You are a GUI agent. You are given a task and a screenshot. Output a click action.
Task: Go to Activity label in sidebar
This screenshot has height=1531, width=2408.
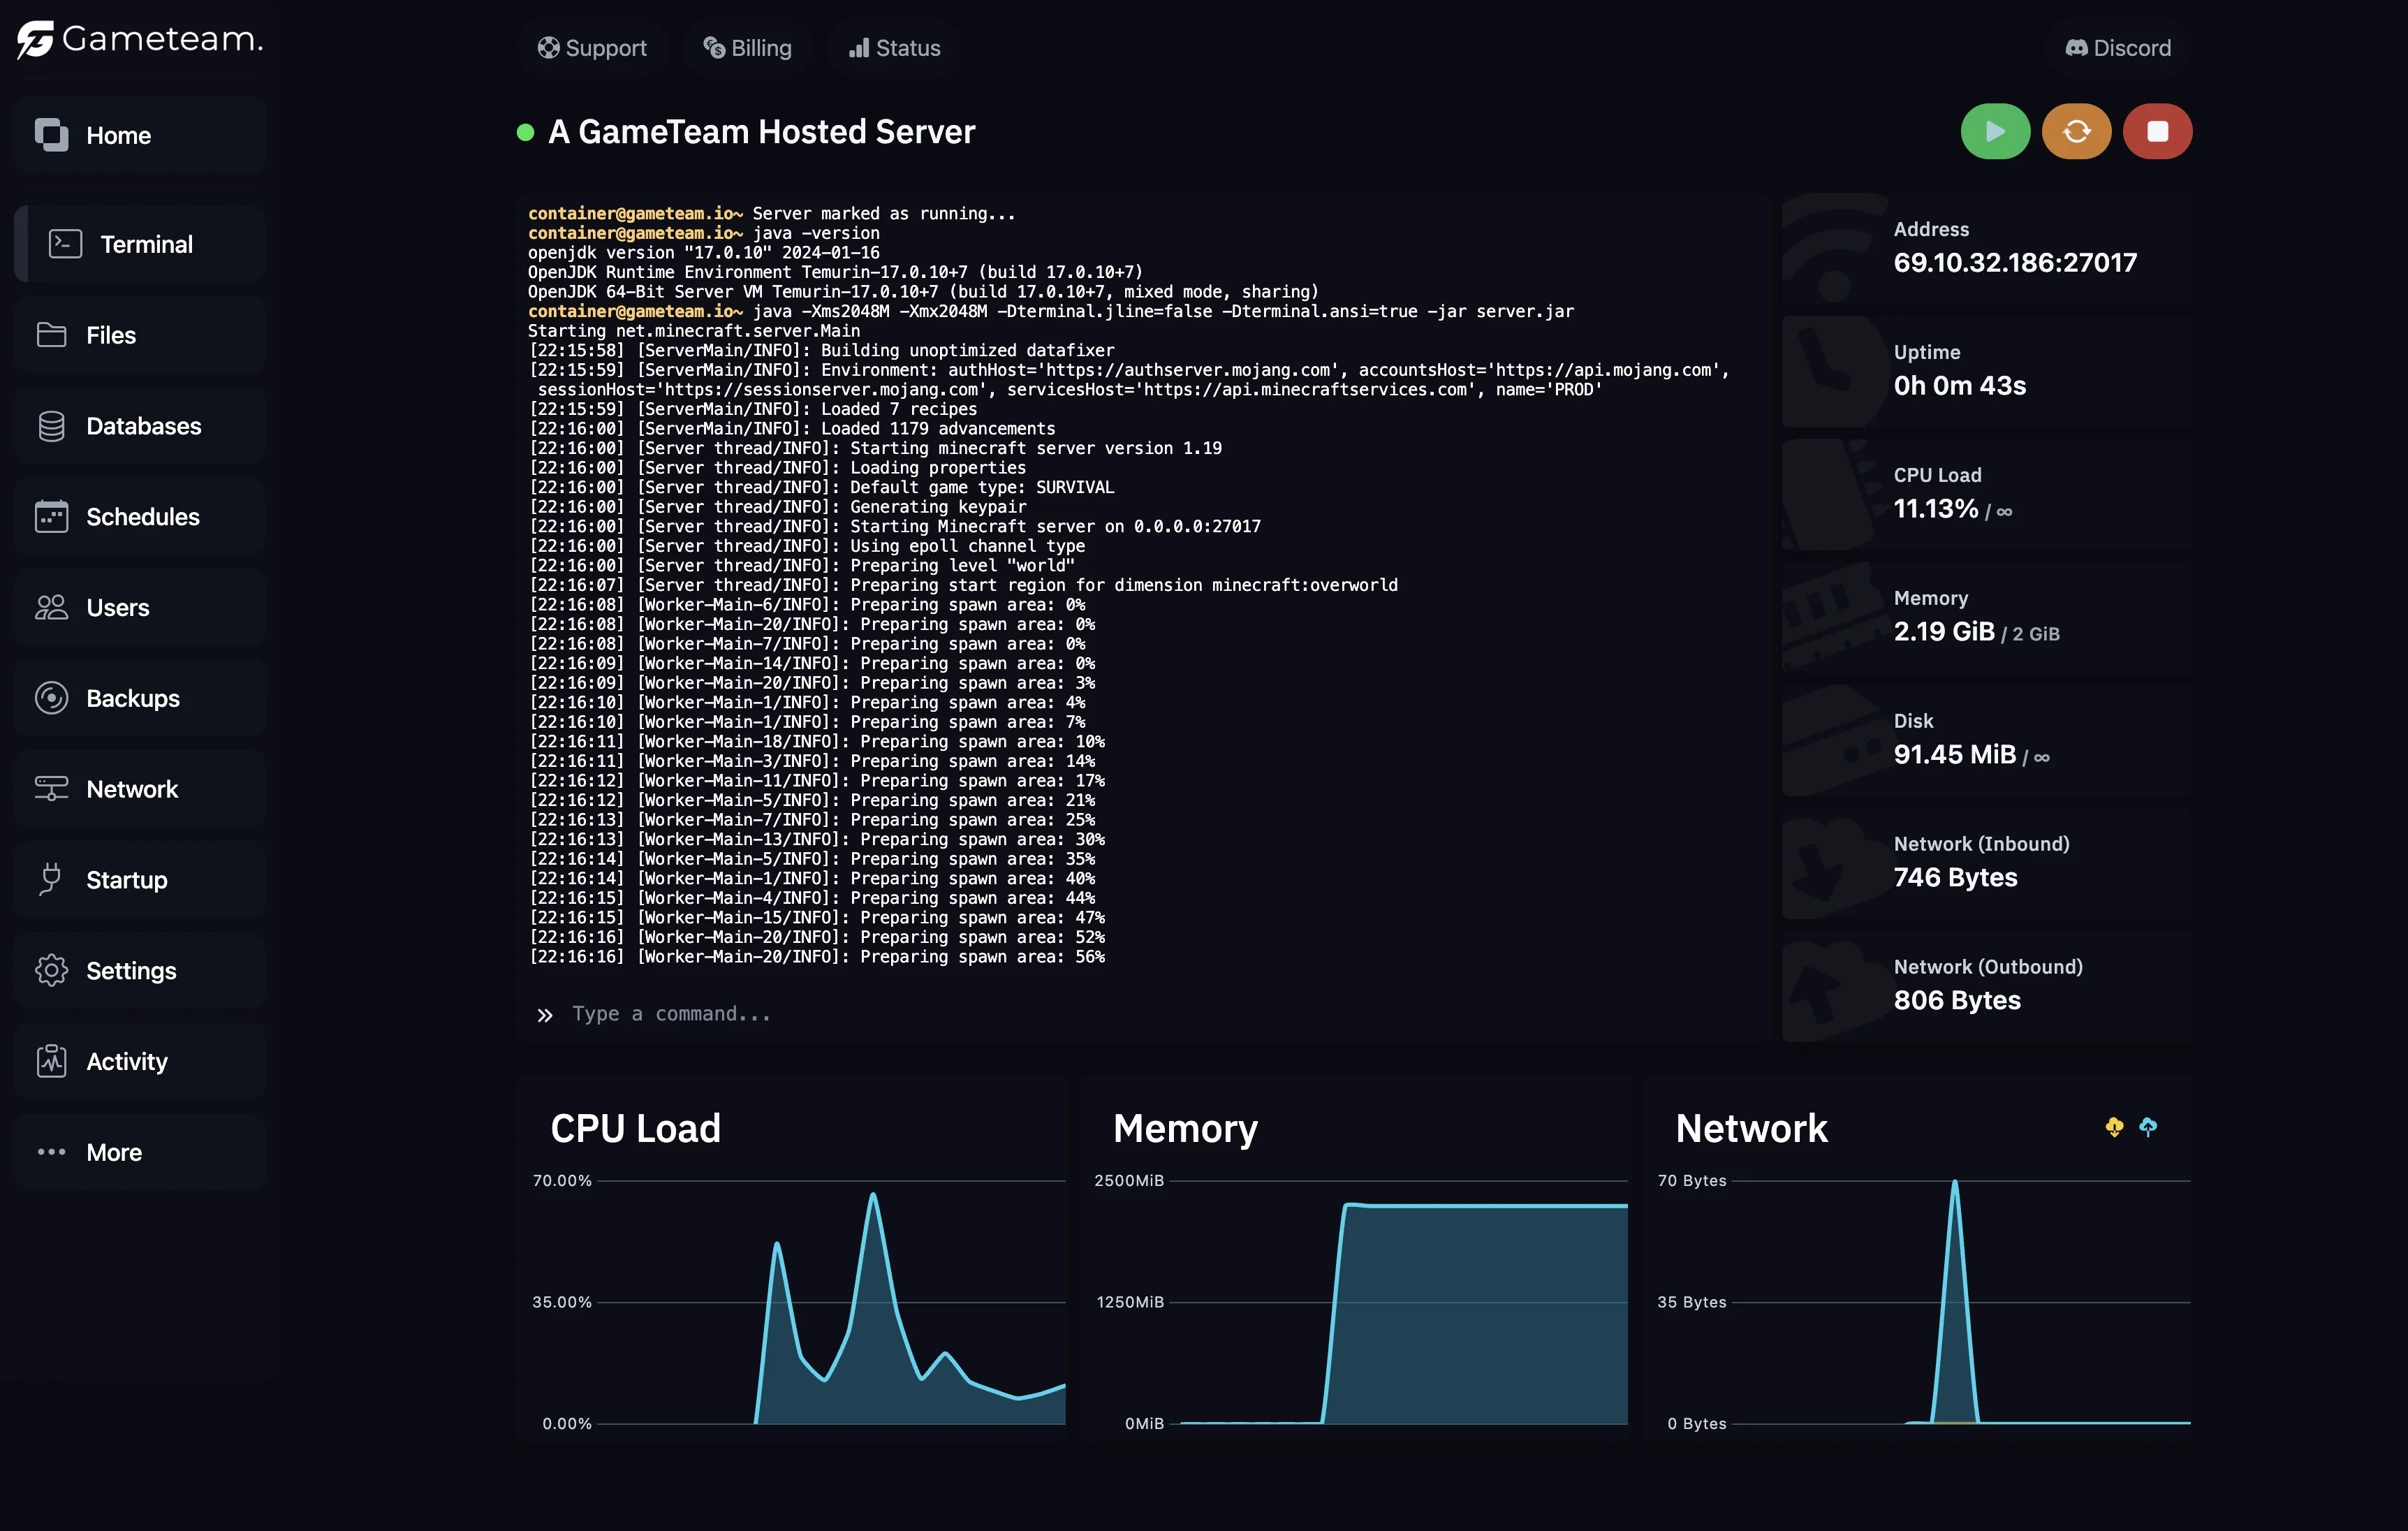pyautogui.click(x=127, y=1062)
